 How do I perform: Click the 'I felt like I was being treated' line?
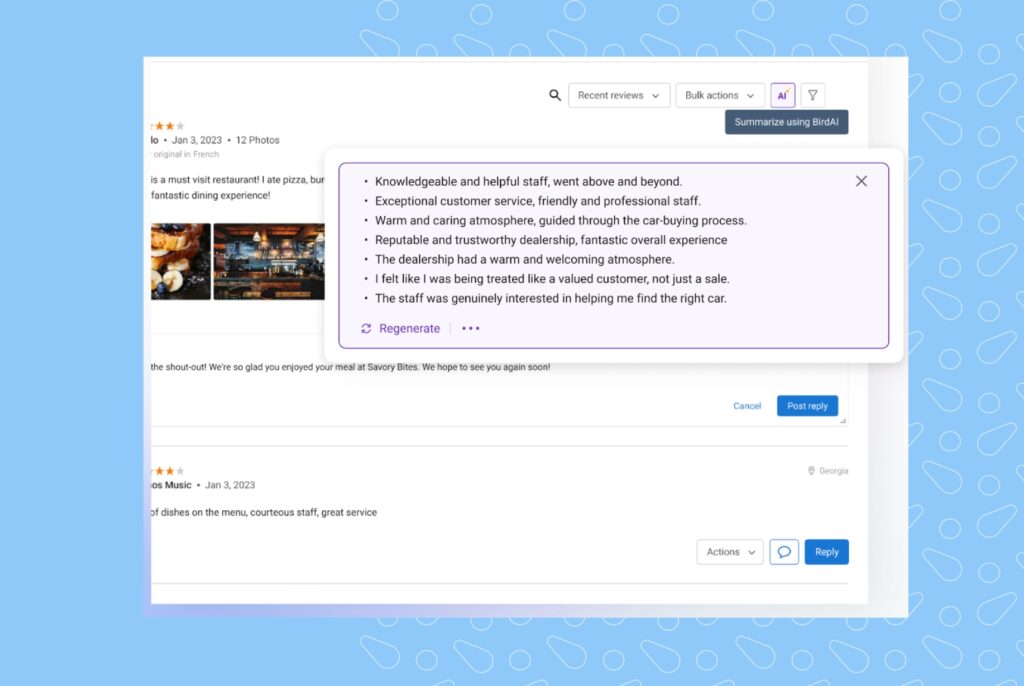pyautogui.click(x=552, y=279)
